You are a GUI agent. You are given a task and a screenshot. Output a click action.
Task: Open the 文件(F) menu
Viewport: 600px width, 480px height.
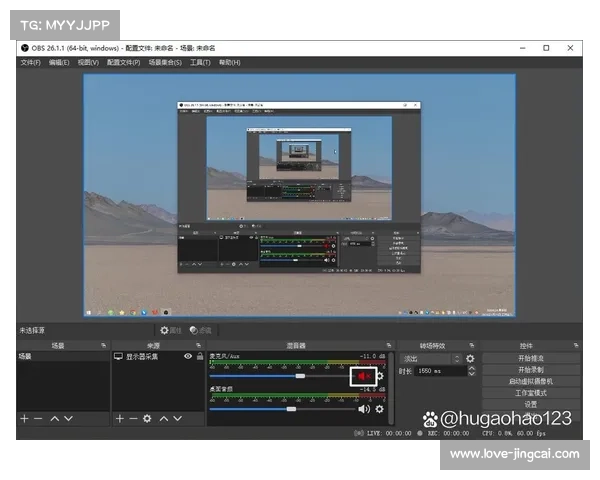(x=30, y=62)
